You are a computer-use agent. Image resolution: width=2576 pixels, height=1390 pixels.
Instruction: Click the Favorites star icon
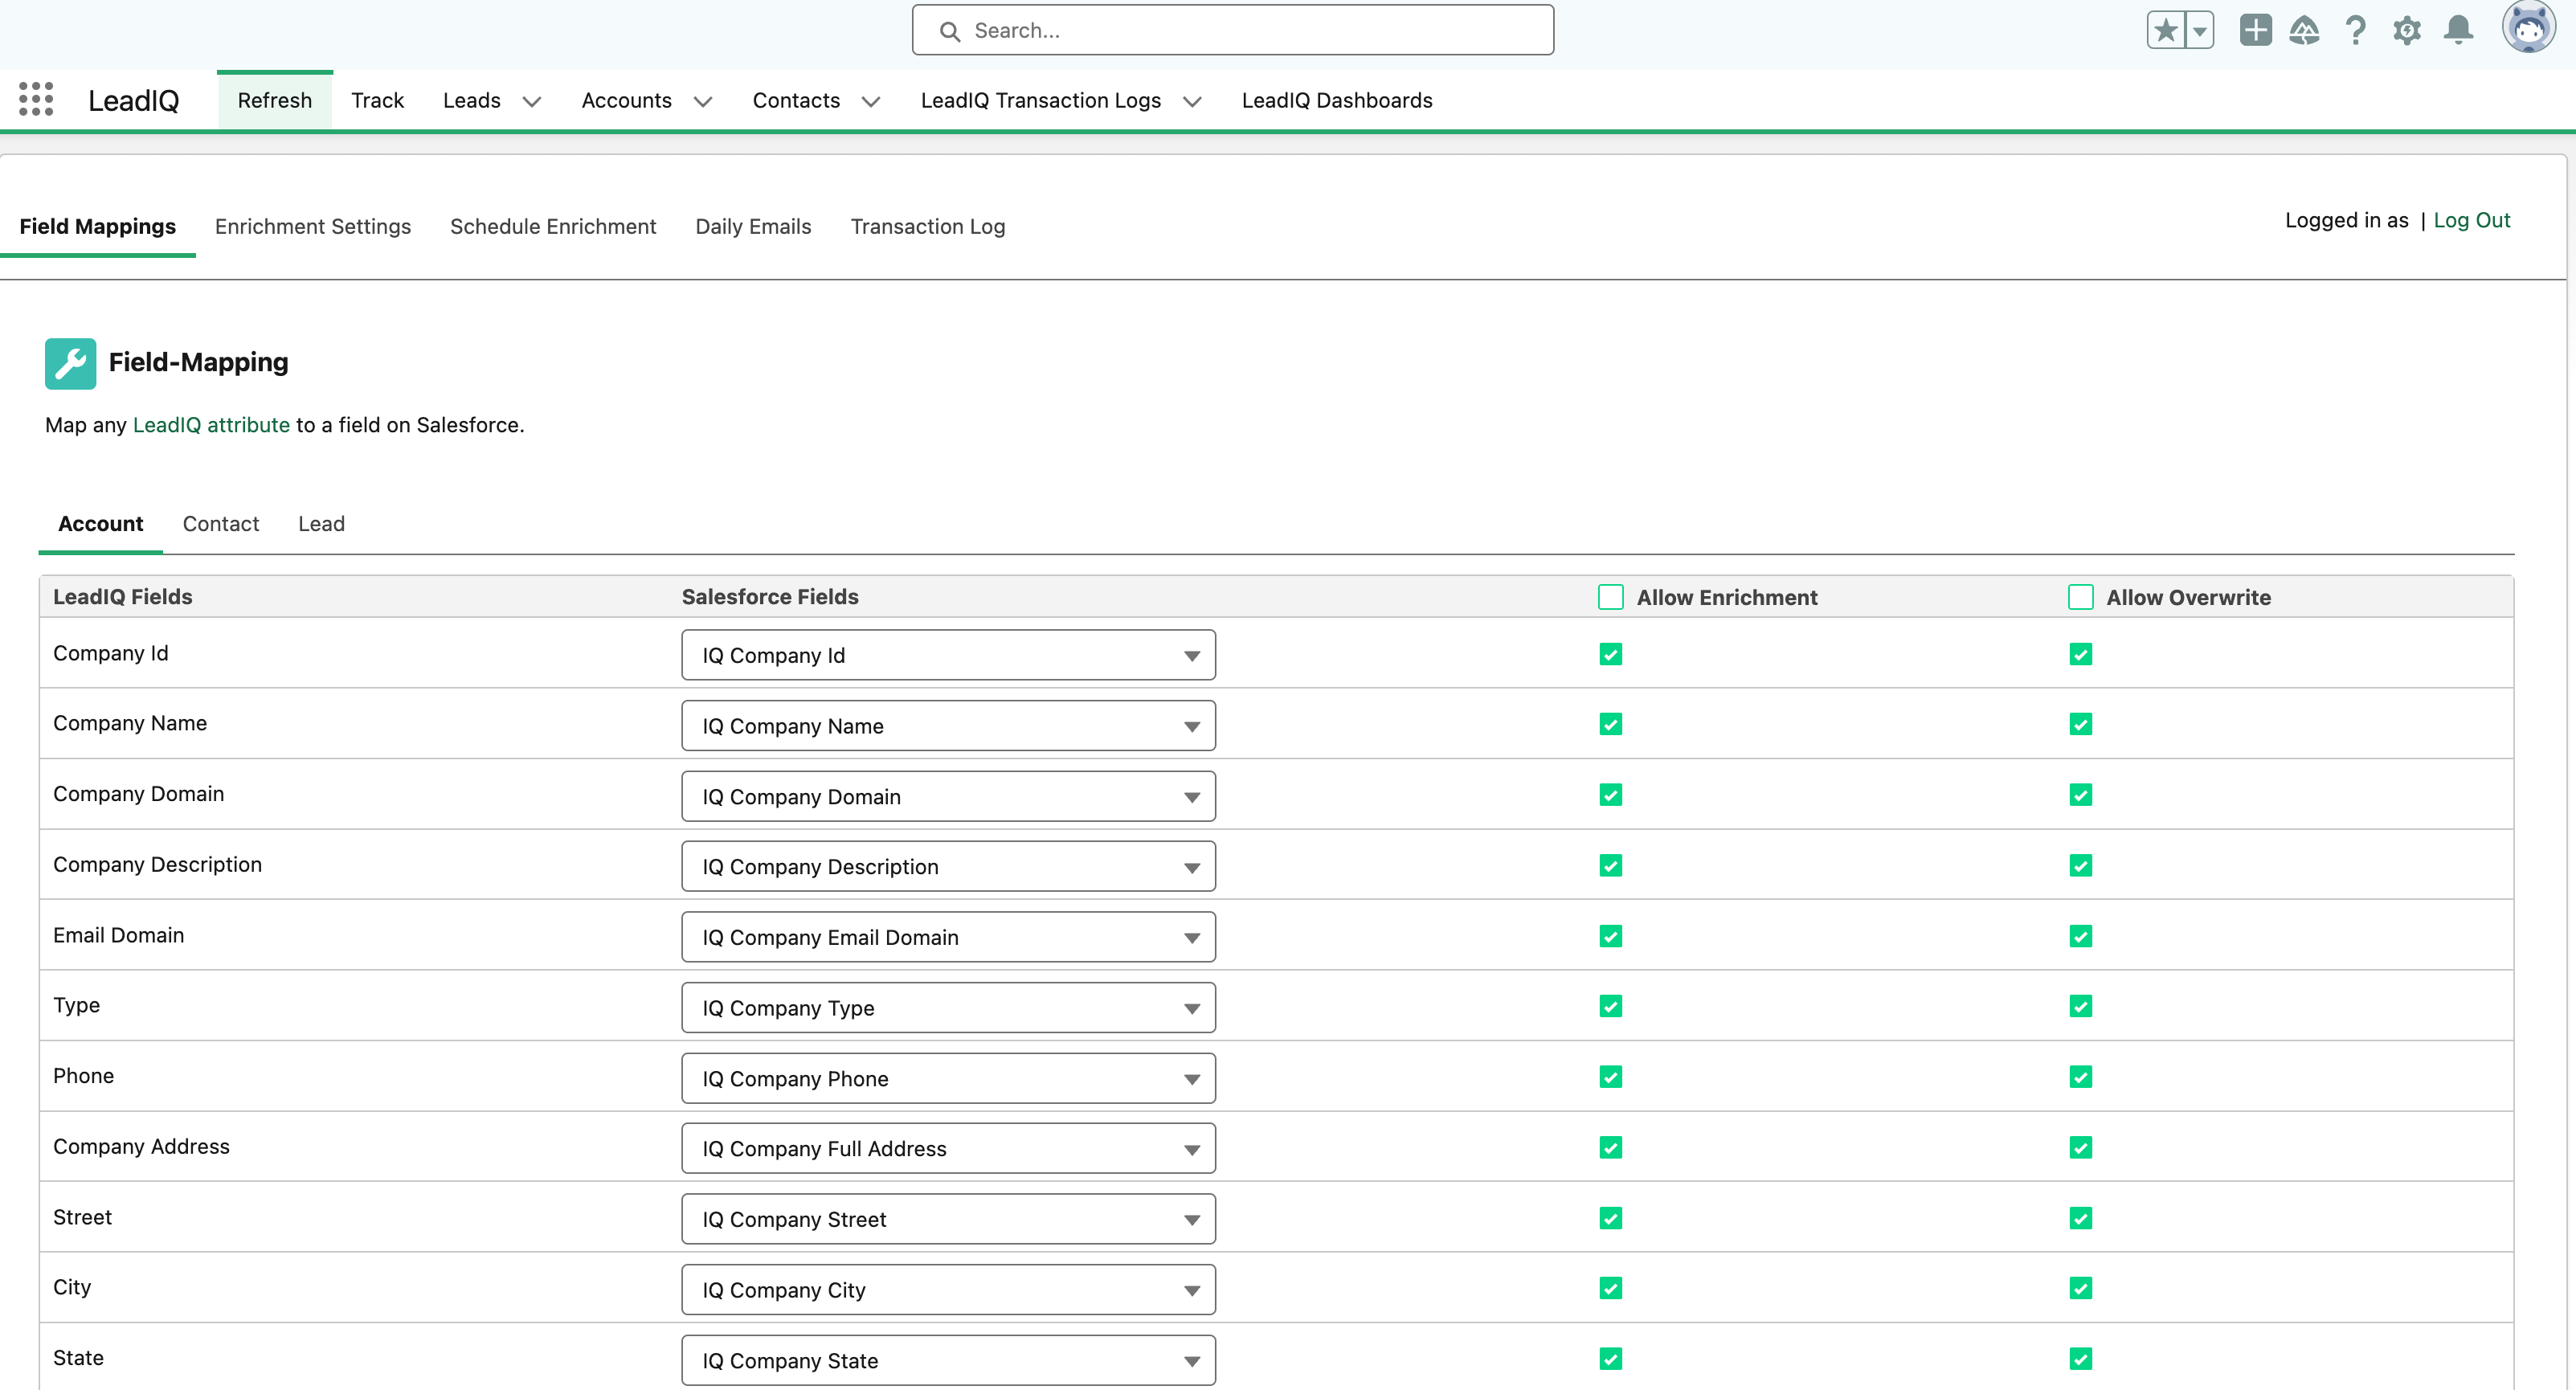2166,30
